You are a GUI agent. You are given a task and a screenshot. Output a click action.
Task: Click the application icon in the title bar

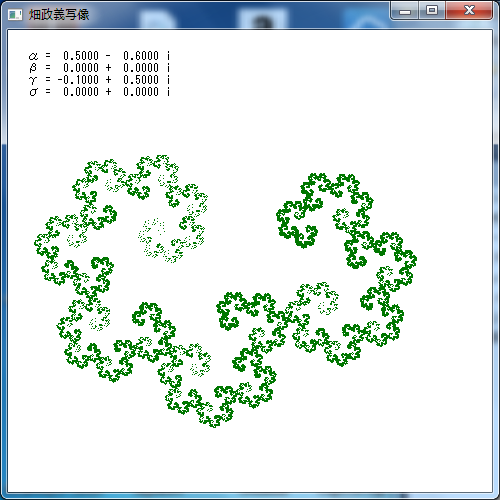click(x=15, y=14)
